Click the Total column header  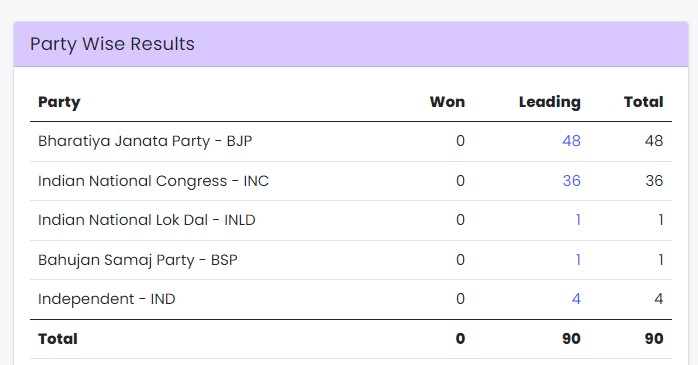click(643, 102)
